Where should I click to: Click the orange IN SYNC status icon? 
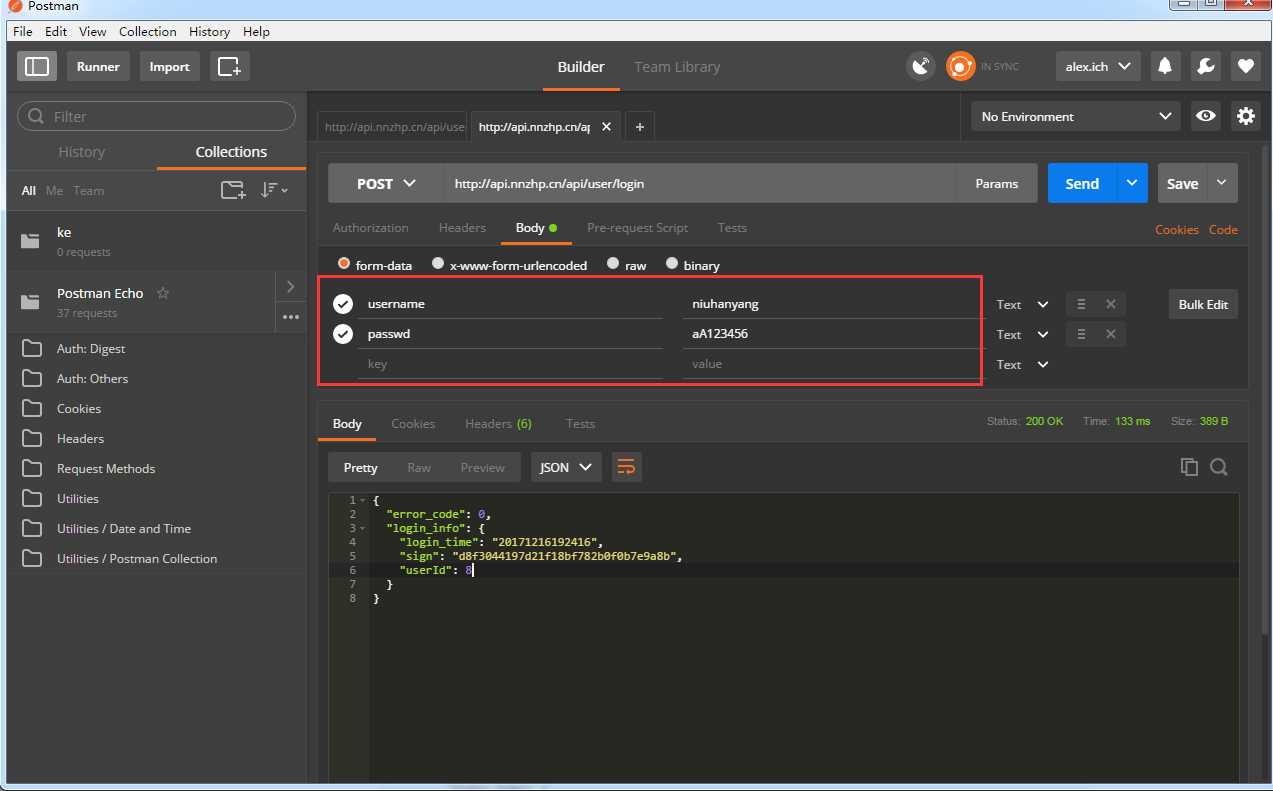pyautogui.click(x=960, y=67)
